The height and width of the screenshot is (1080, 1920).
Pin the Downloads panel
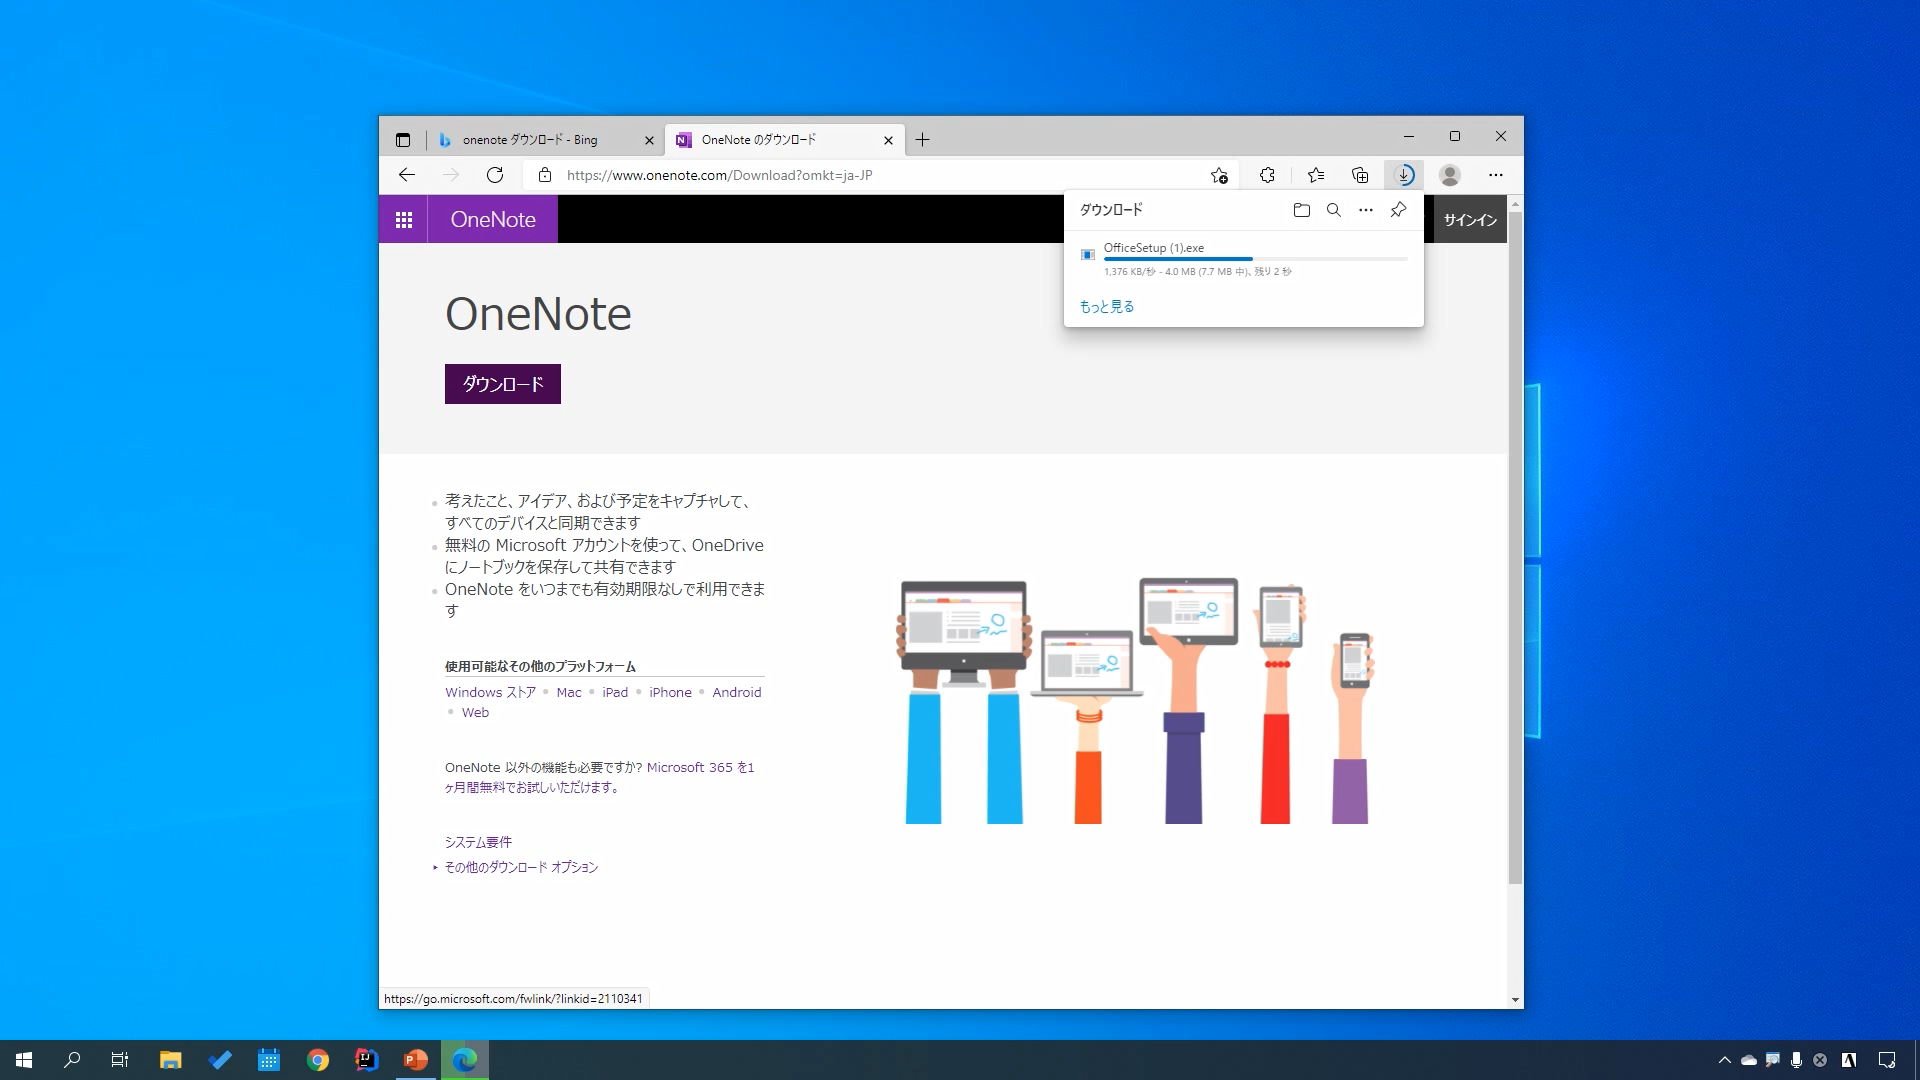click(1398, 210)
